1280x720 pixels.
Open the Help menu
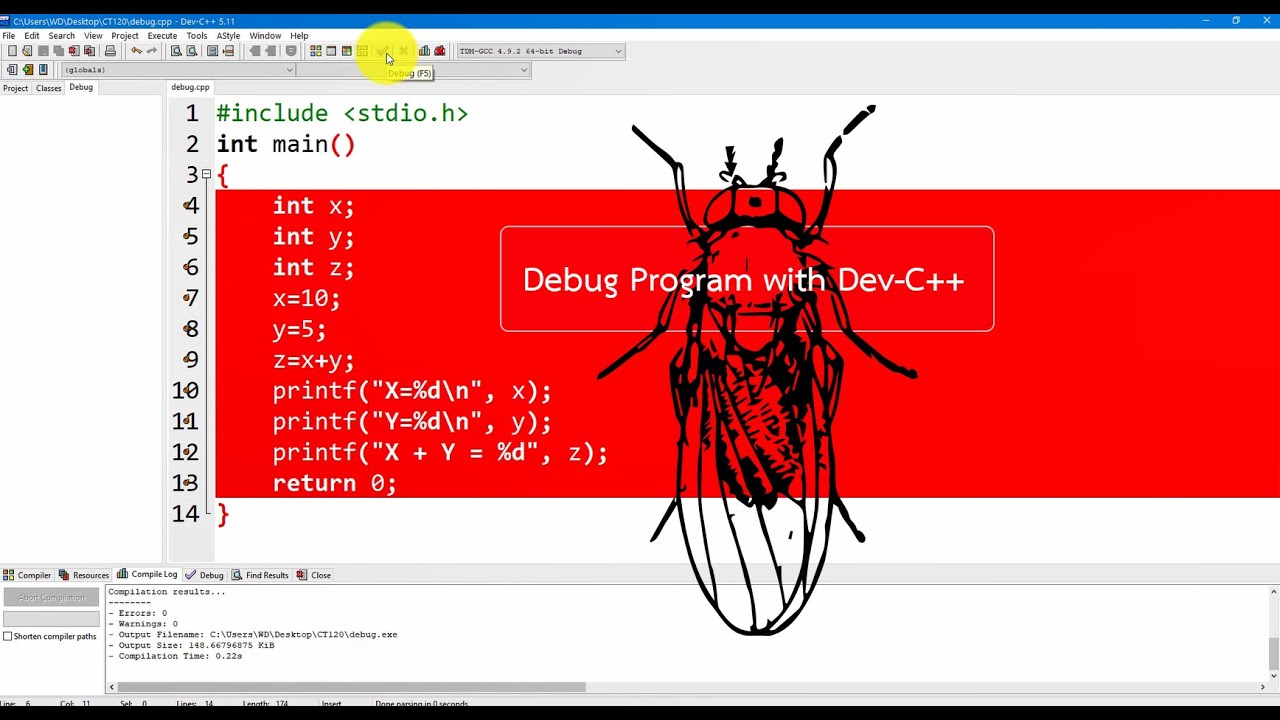pyautogui.click(x=299, y=36)
